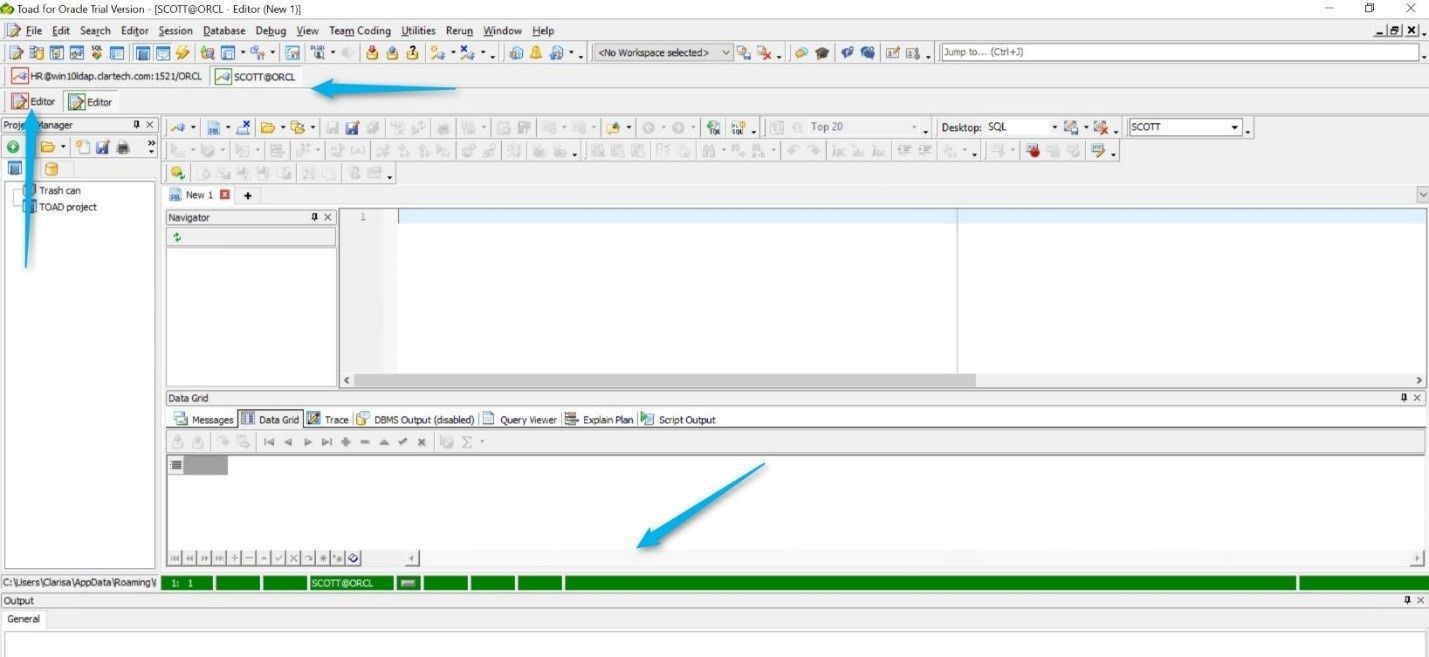This screenshot has height=657, width=1429.
Task: Select the Project Manager database cylinder tab
Action: point(50,169)
